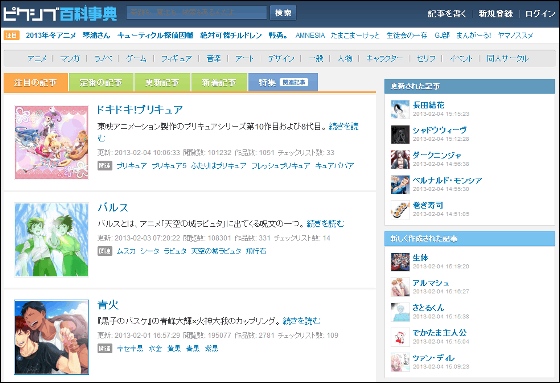Screen dimensions: 560x383
Task: Click the ダークニンジャ thumbnail icon
Action: click(x=400, y=159)
